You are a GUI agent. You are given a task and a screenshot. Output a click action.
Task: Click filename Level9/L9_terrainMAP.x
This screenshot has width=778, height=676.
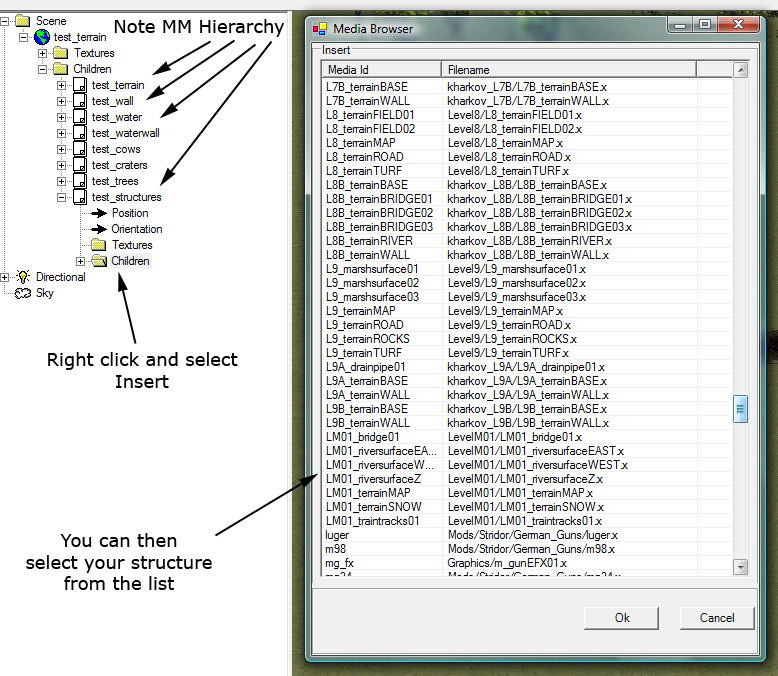[x=505, y=311]
